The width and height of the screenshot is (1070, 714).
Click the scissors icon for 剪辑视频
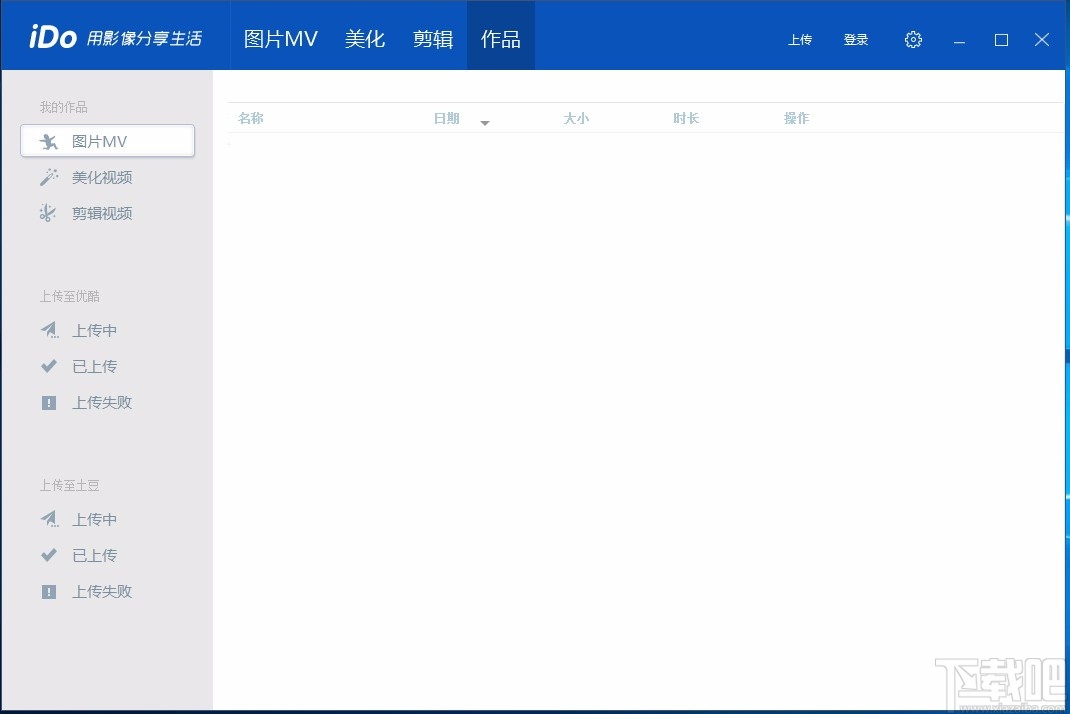pyautogui.click(x=48, y=213)
